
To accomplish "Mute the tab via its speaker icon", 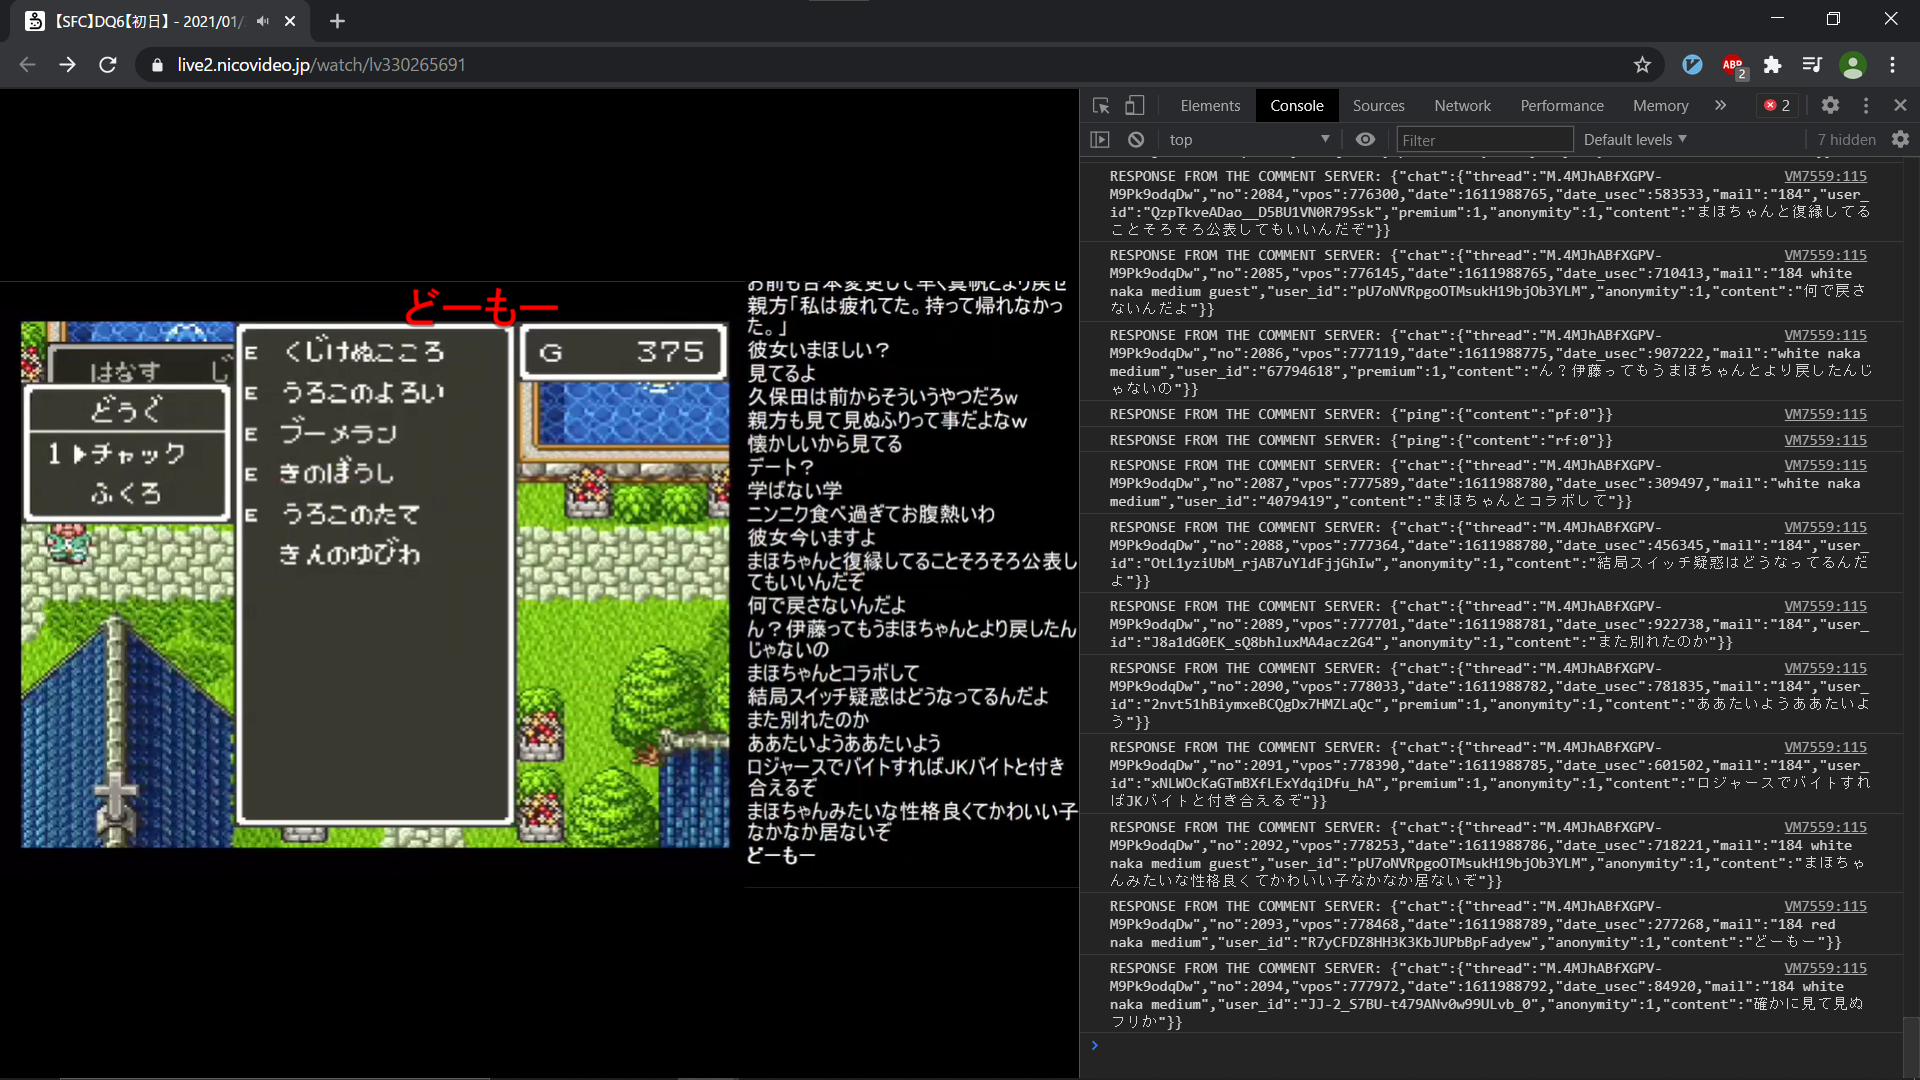I will (263, 21).
